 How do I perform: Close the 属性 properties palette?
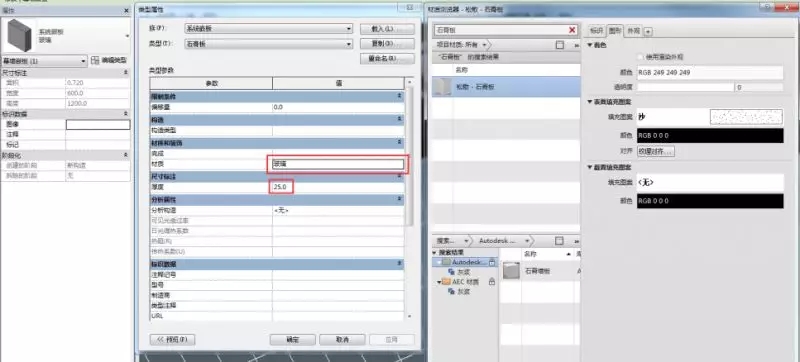point(126,10)
